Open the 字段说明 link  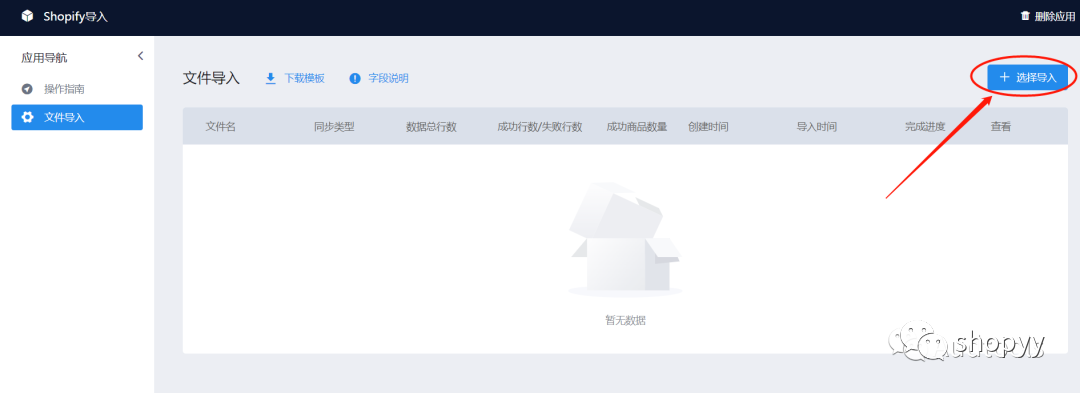click(x=388, y=78)
